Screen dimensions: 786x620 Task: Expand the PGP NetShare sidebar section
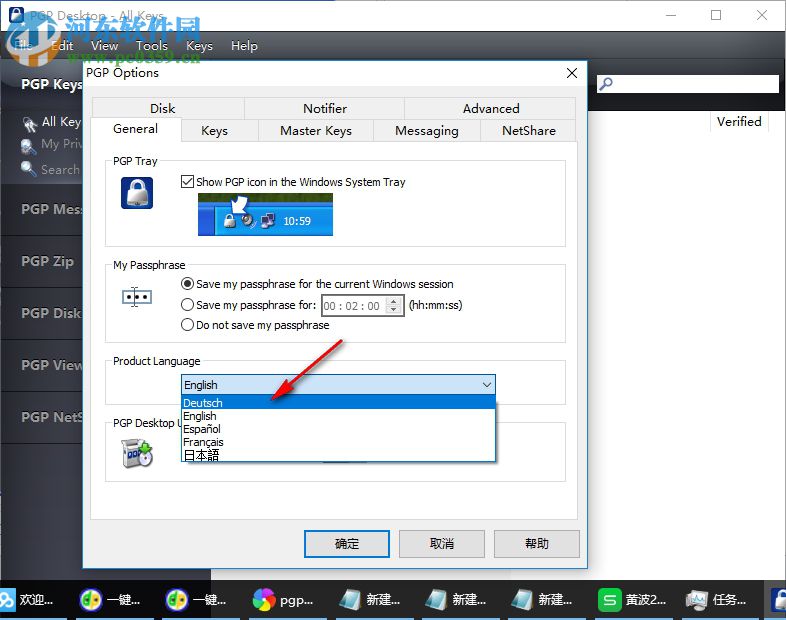tap(42, 418)
